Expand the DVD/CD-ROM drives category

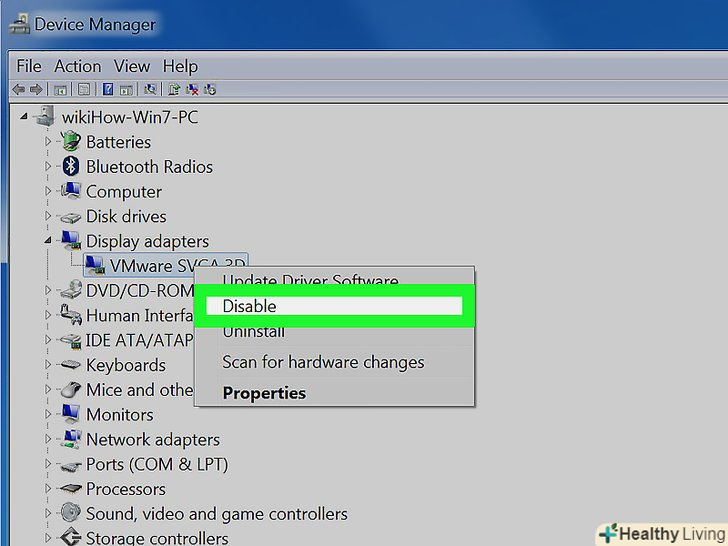click(48, 290)
